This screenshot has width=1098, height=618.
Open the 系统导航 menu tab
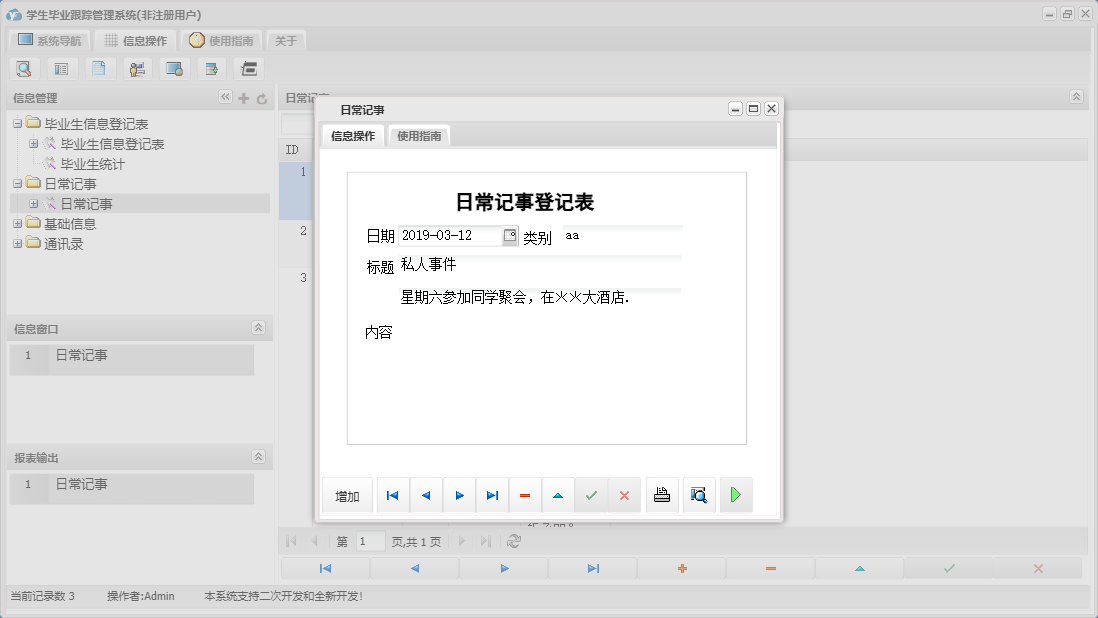tap(48, 40)
